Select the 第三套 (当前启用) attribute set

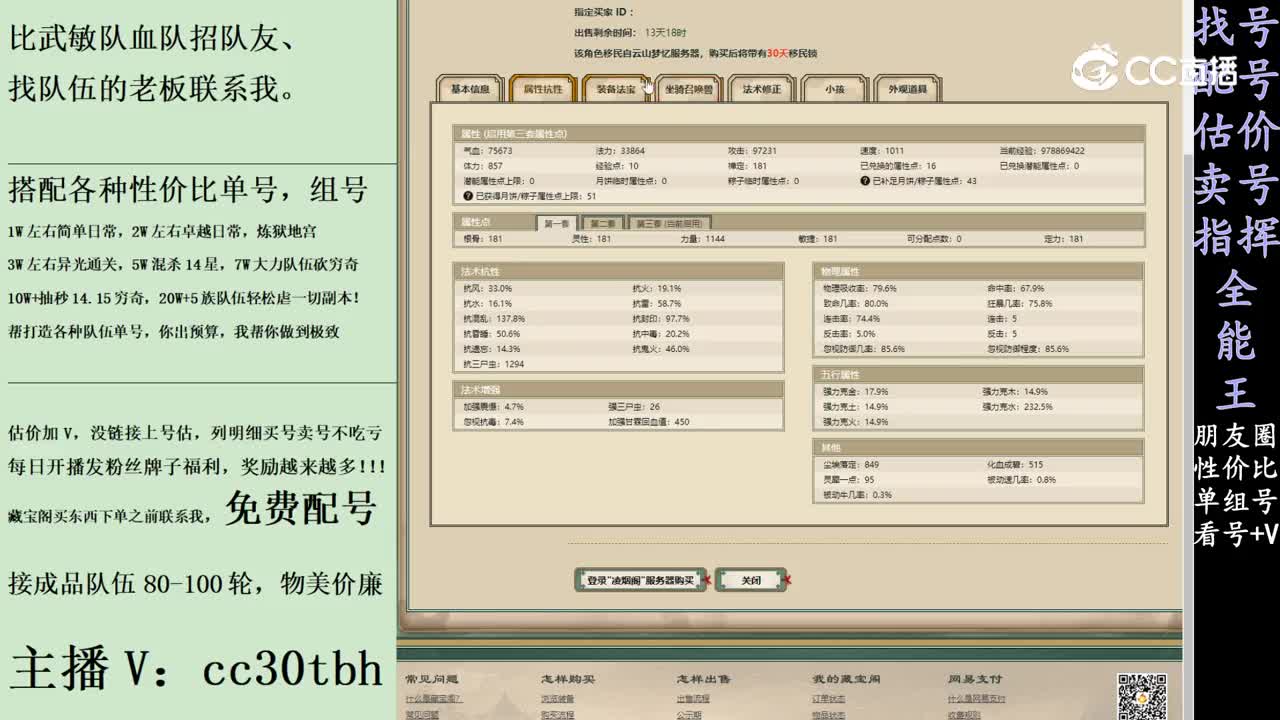[670, 224]
